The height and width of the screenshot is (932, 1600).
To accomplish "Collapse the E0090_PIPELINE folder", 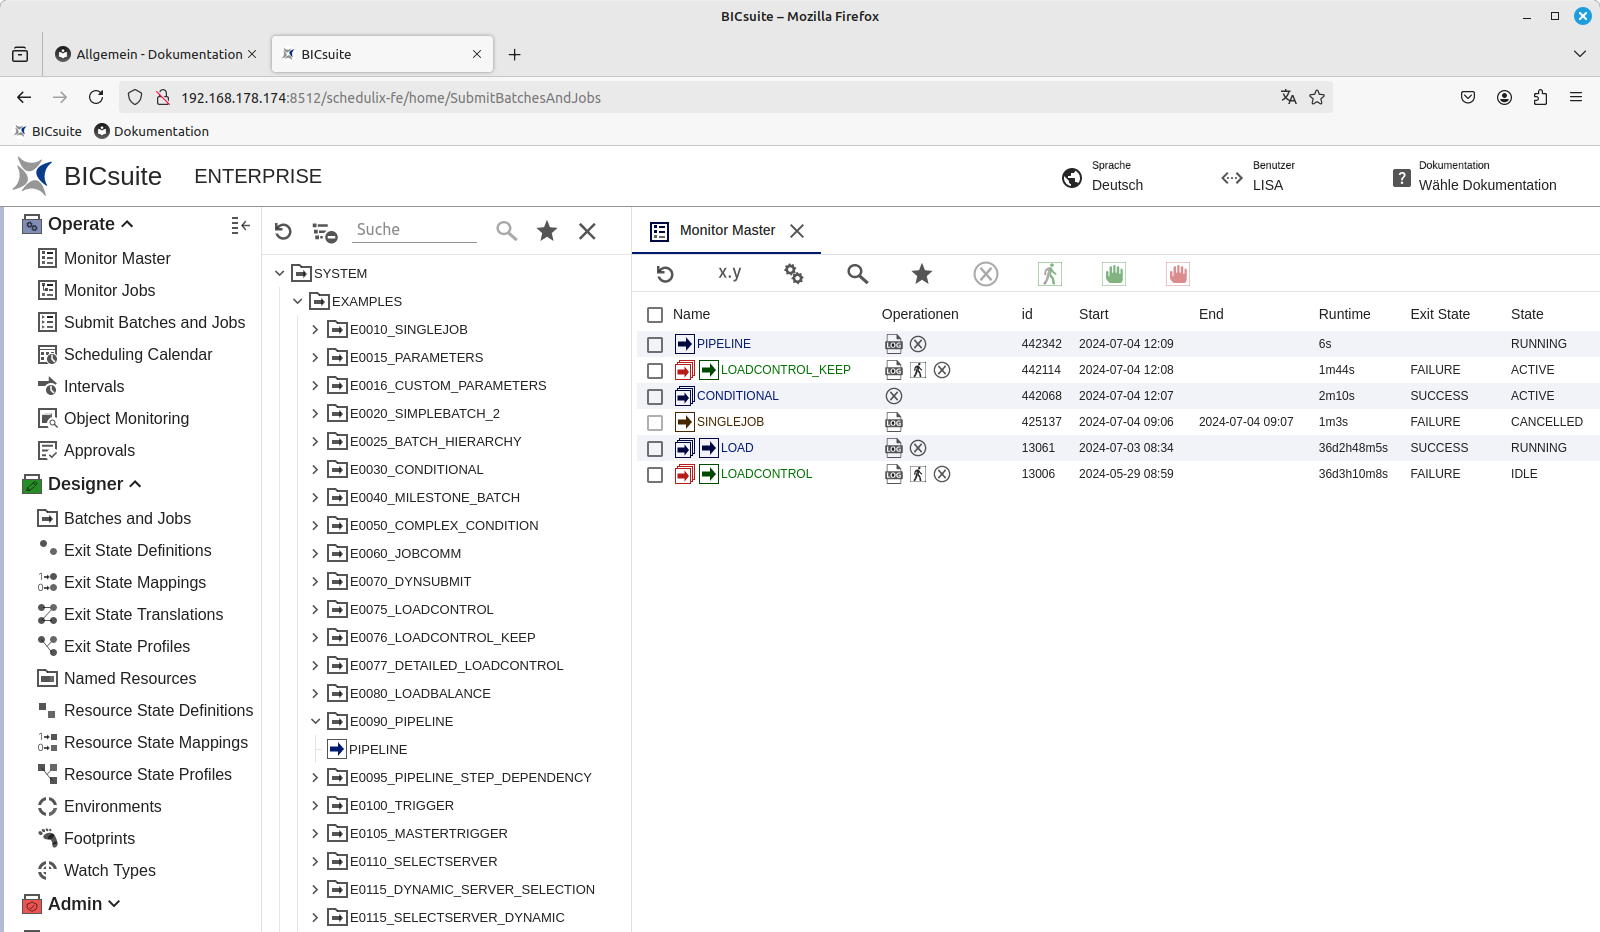I will [x=315, y=721].
